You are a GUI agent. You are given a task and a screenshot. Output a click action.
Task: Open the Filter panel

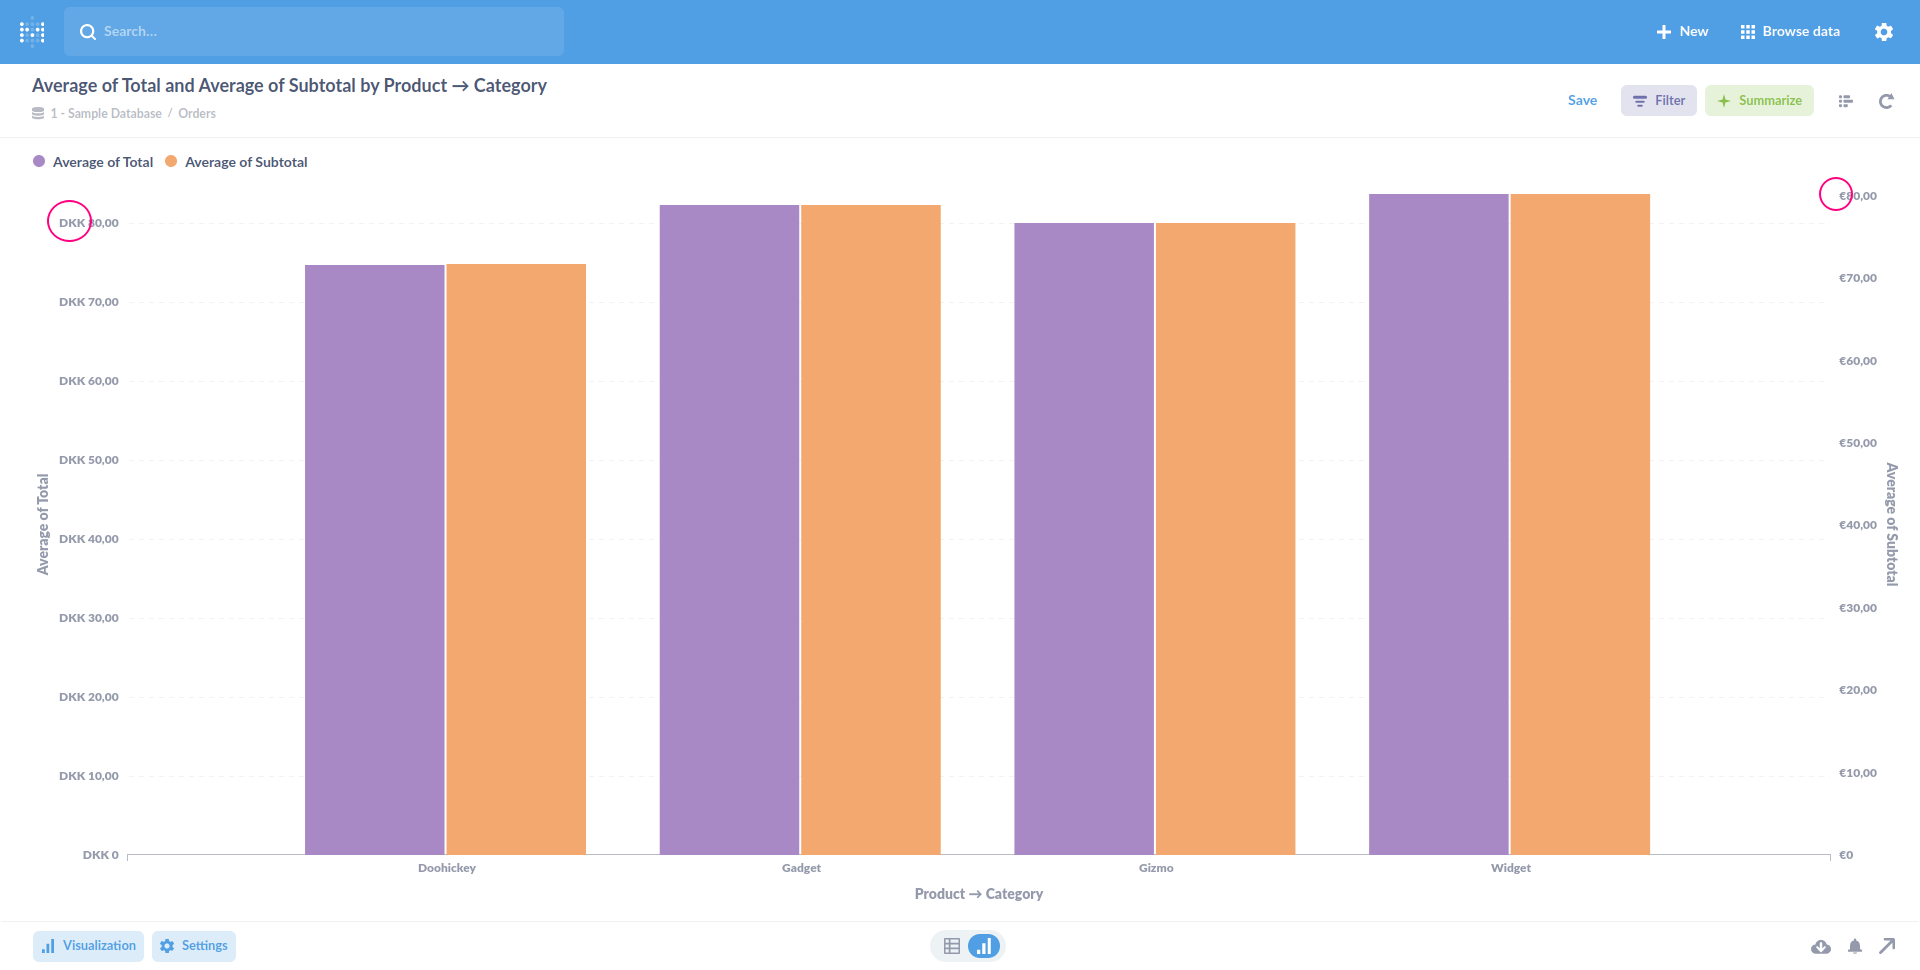1658,100
